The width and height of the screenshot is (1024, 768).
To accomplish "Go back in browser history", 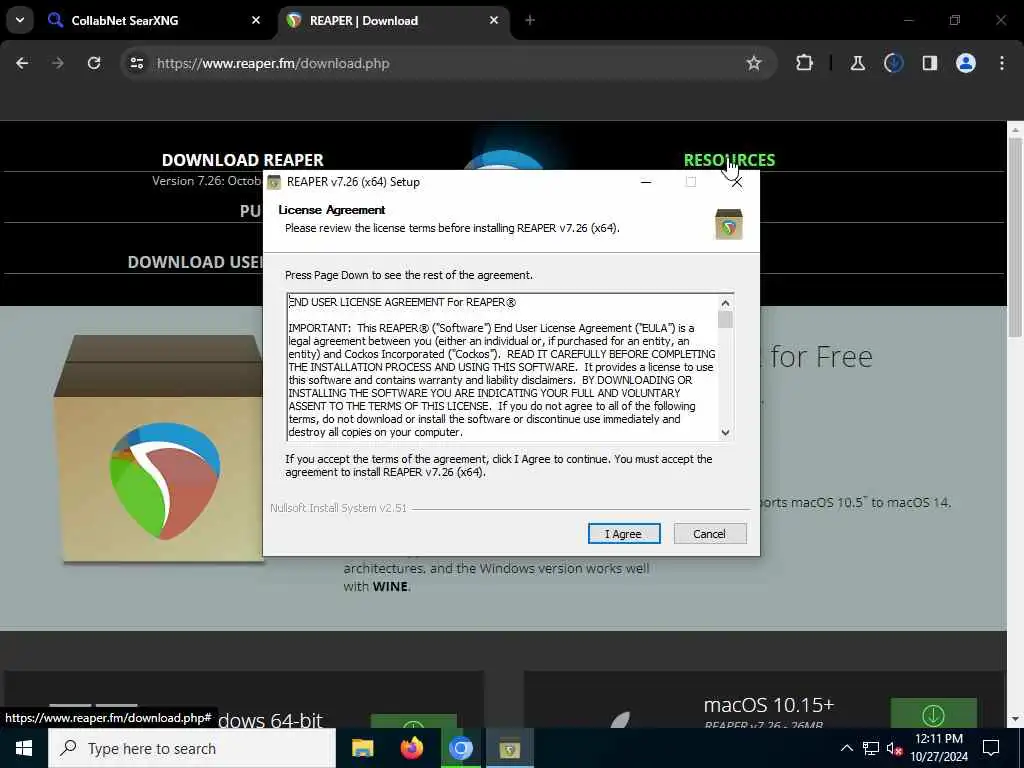I will pos(22,63).
